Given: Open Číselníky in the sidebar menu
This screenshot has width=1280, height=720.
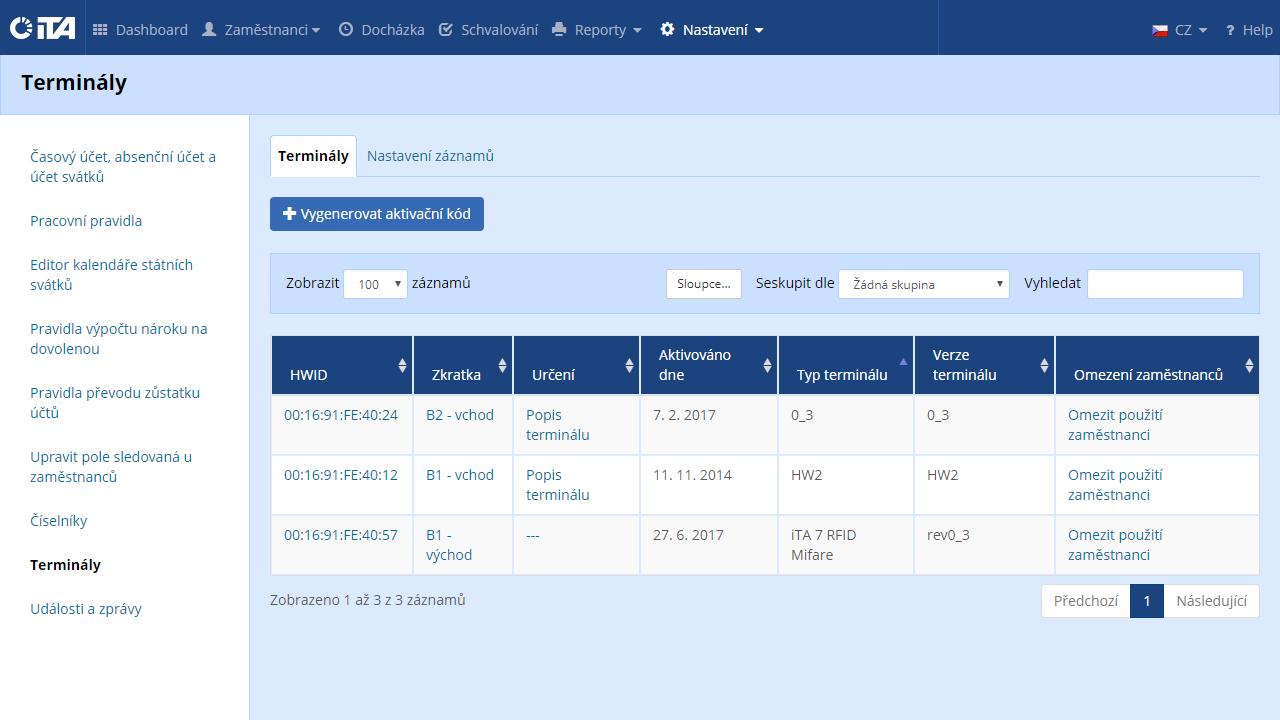Looking at the screenshot, I should click(x=59, y=521).
